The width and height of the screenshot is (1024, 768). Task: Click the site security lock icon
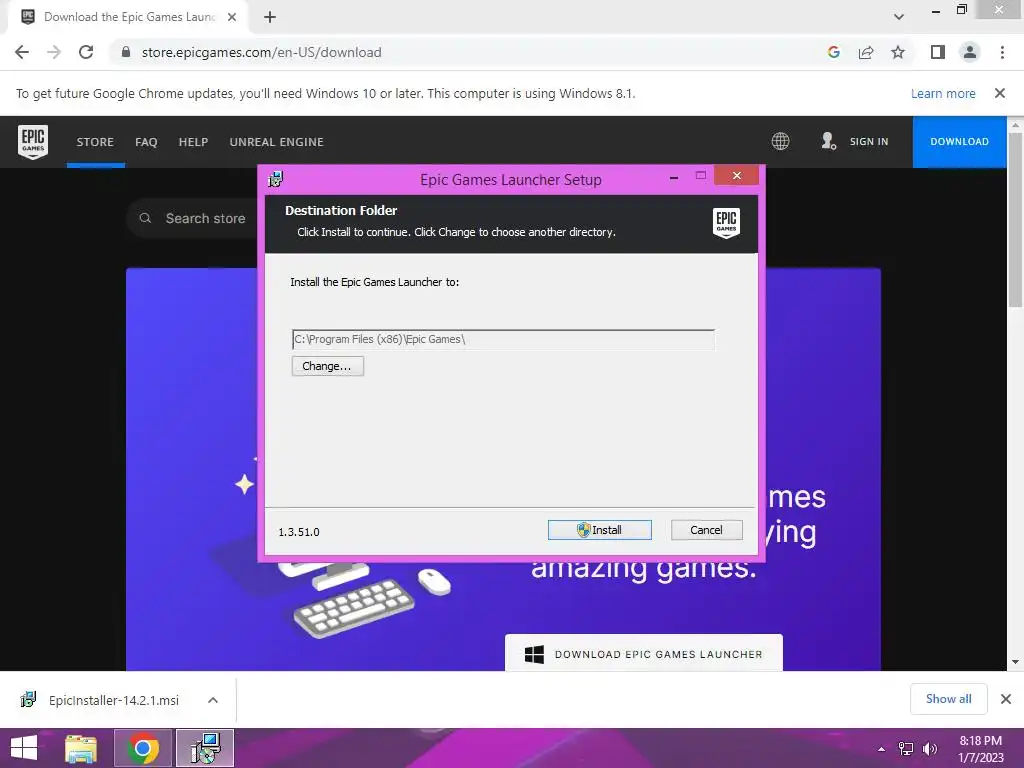pos(126,52)
